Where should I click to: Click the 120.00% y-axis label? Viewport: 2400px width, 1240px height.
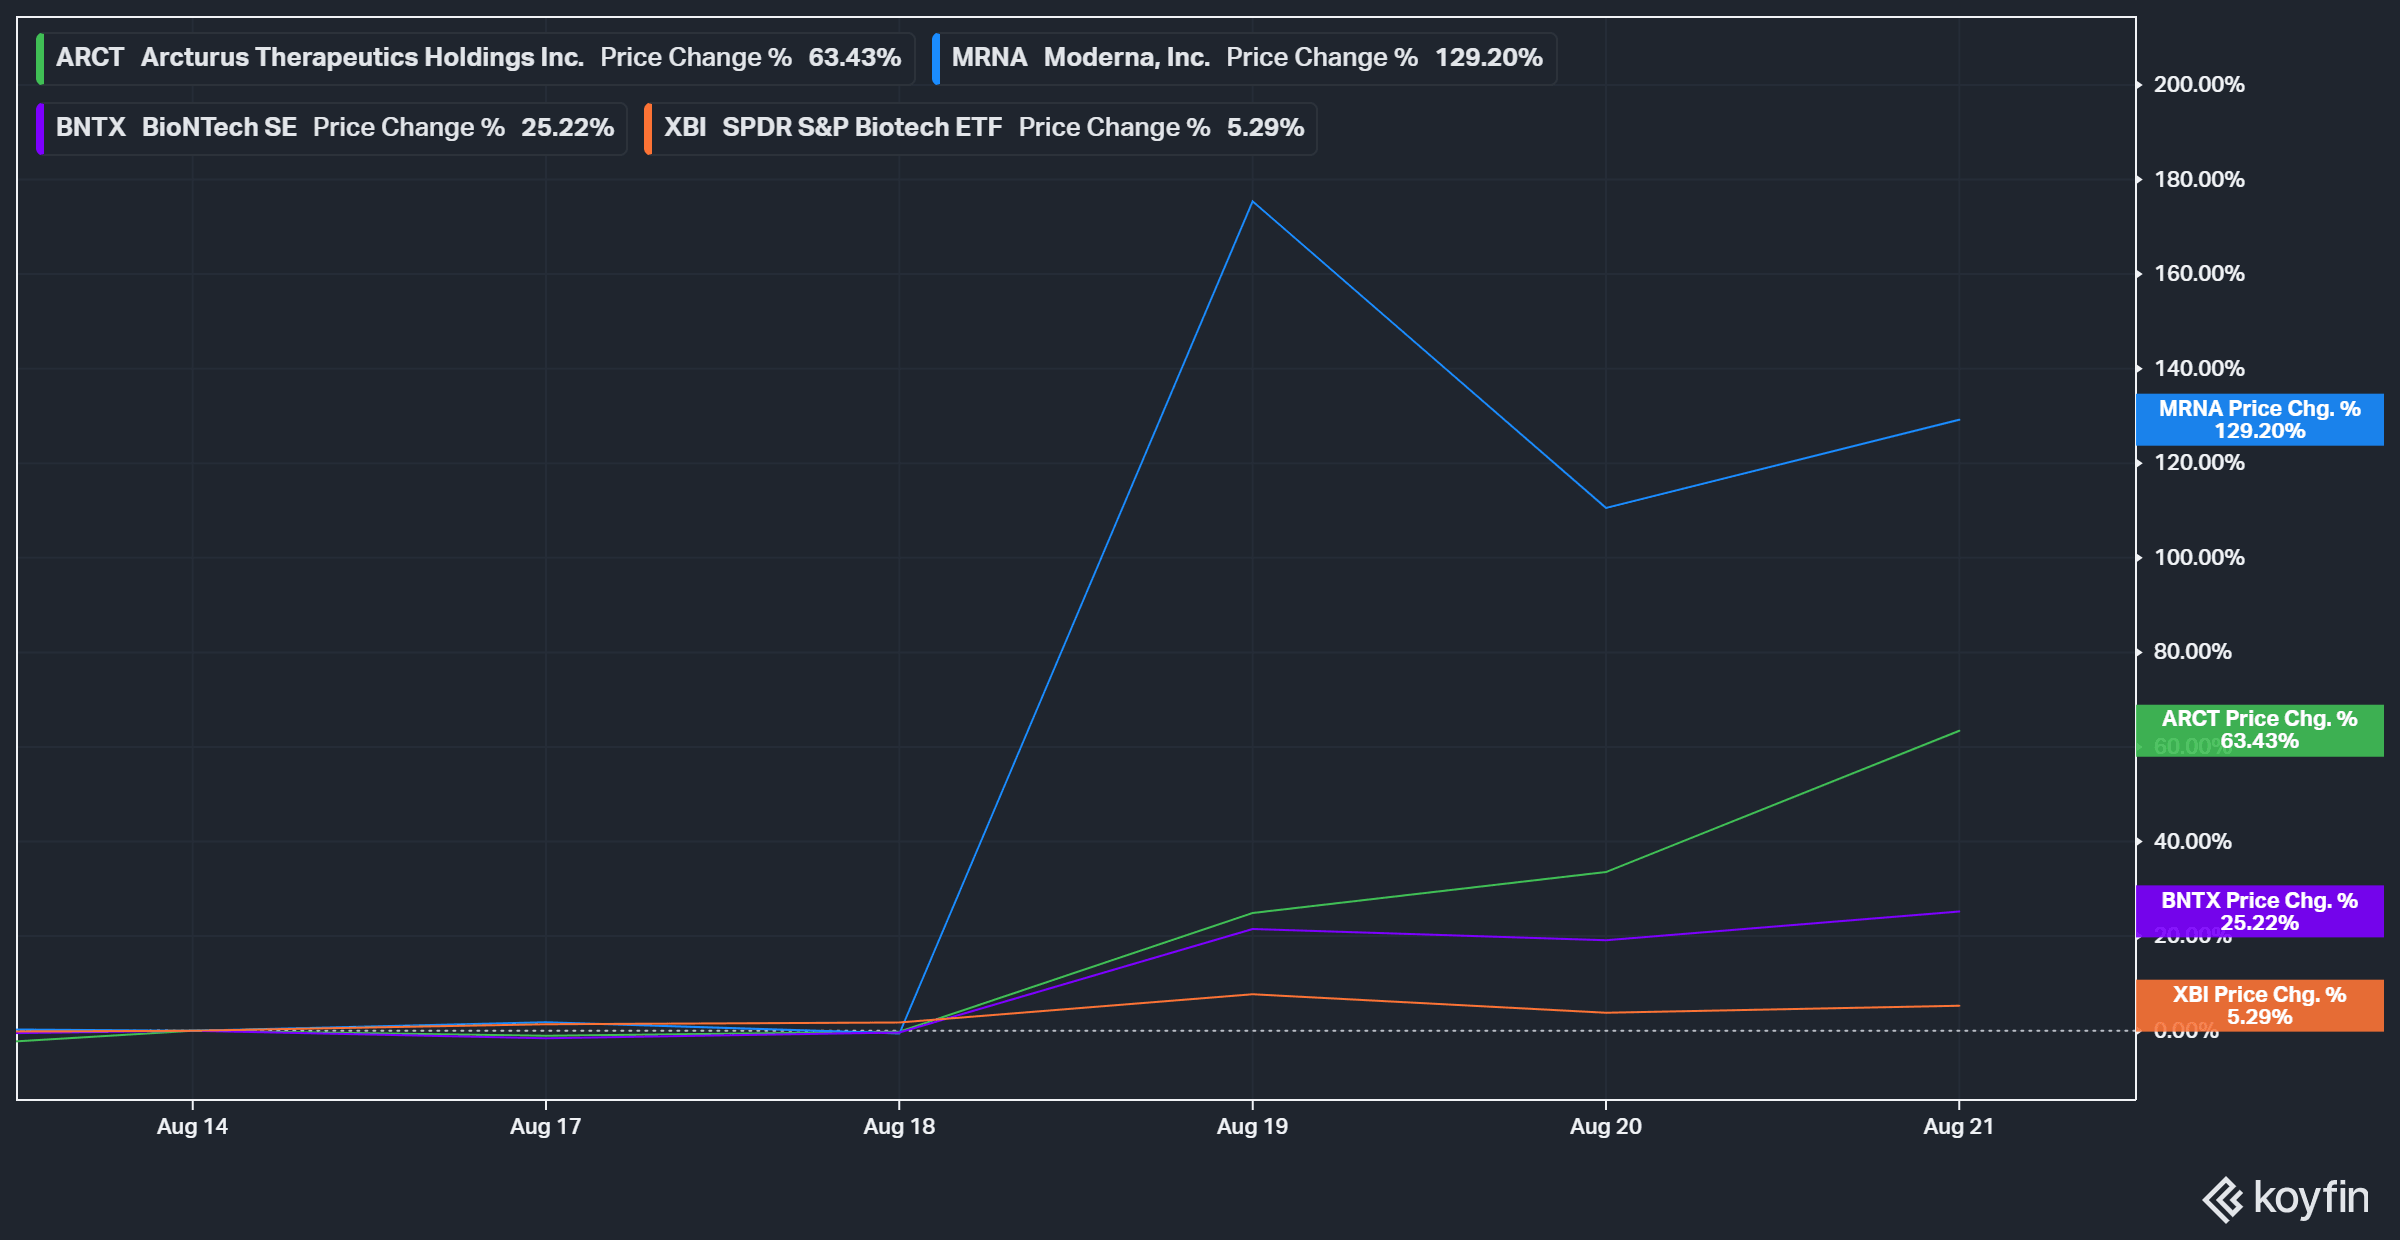click(x=2199, y=463)
